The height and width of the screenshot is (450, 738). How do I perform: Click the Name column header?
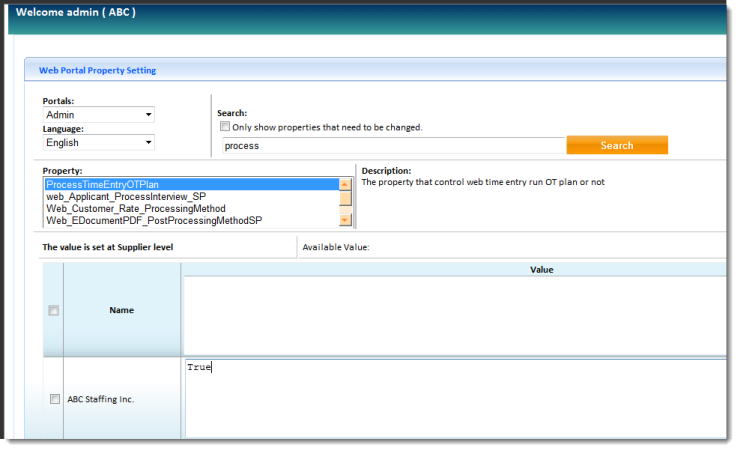tap(122, 311)
